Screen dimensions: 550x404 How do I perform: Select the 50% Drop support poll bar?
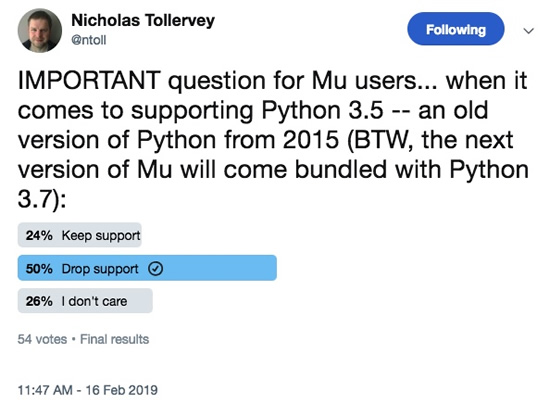tap(147, 268)
